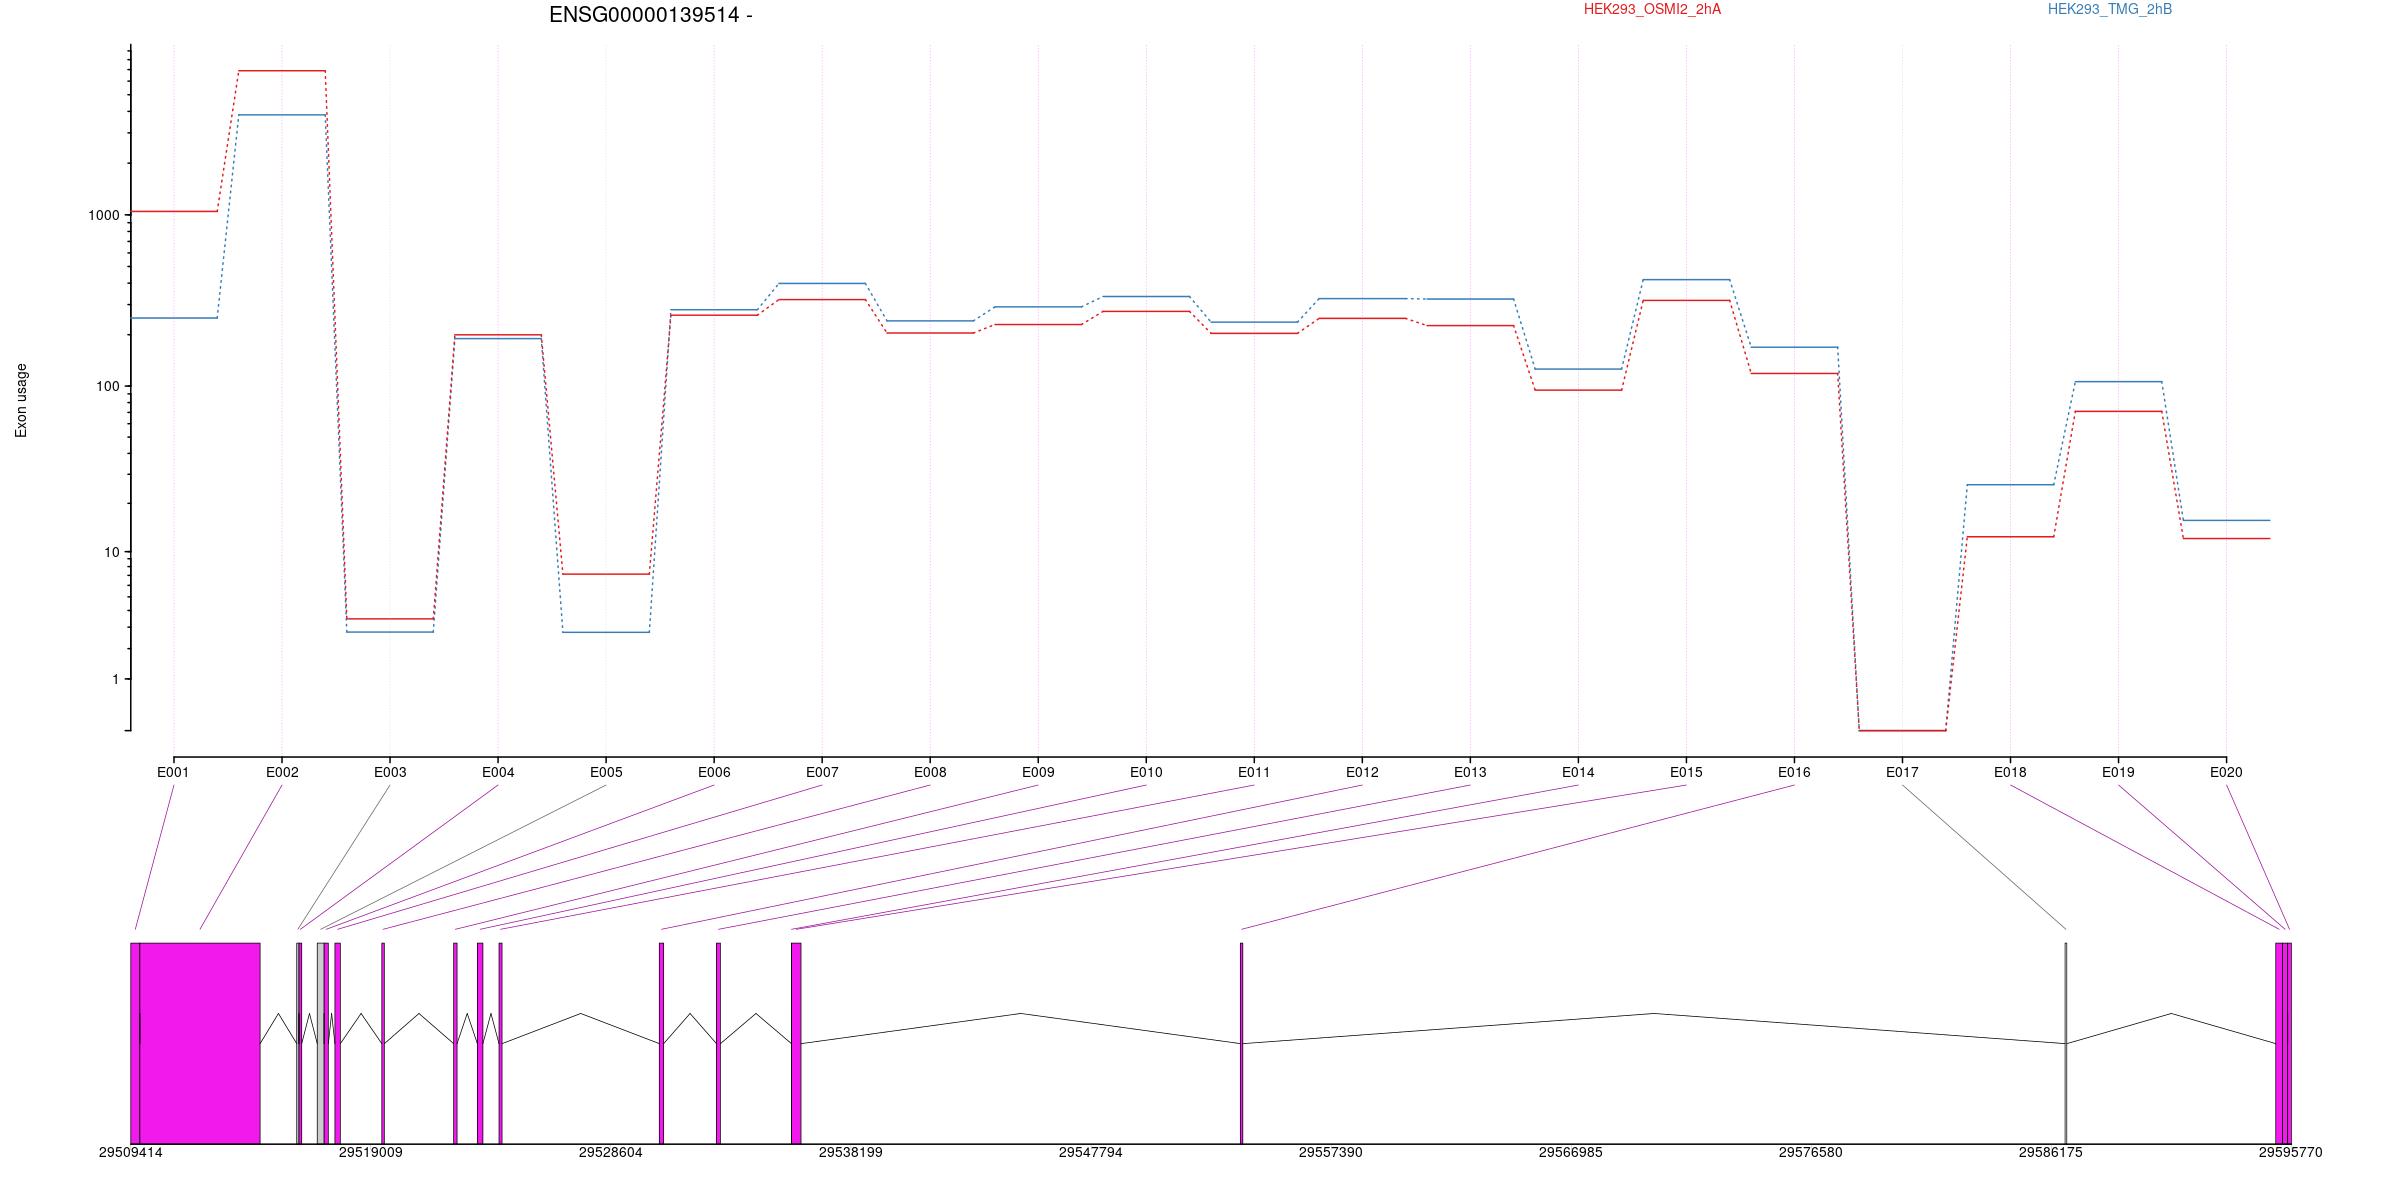Image resolution: width=2400 pixels, height=1200 pixels.
Task: Click the E016 exon label
Action: click(1794, 772)
